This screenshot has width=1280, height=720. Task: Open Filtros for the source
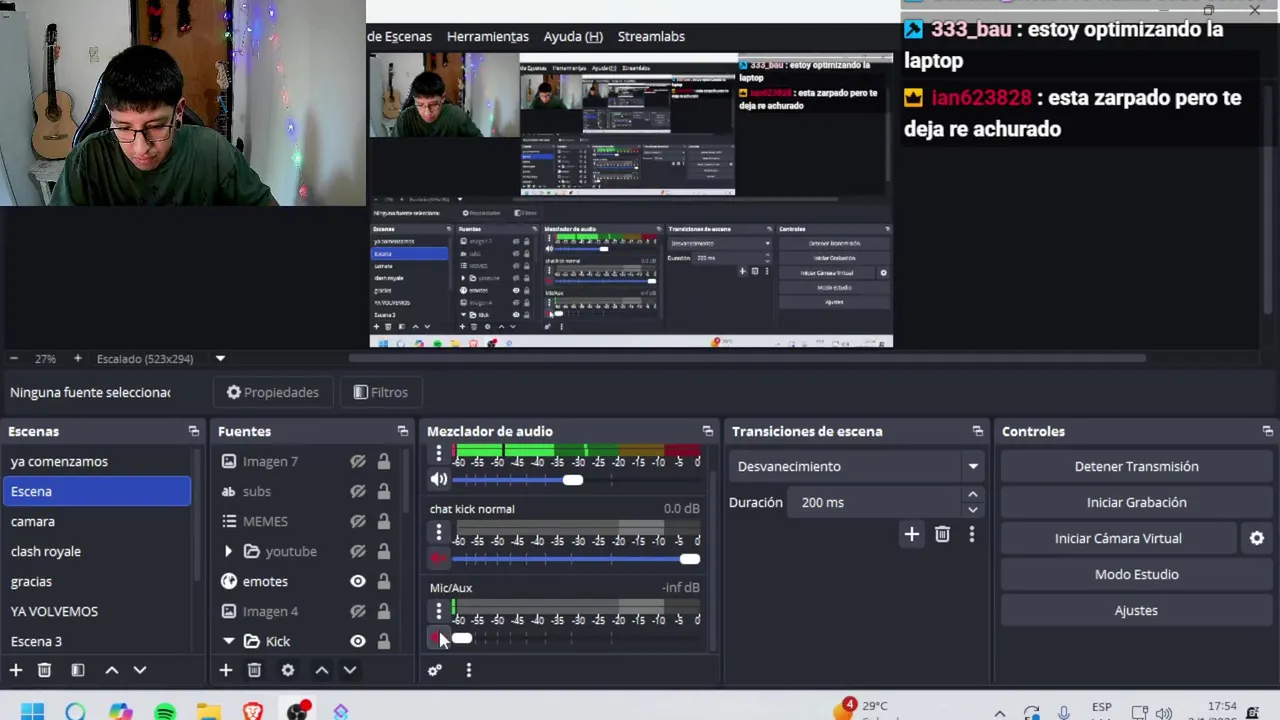pos(380,392)
